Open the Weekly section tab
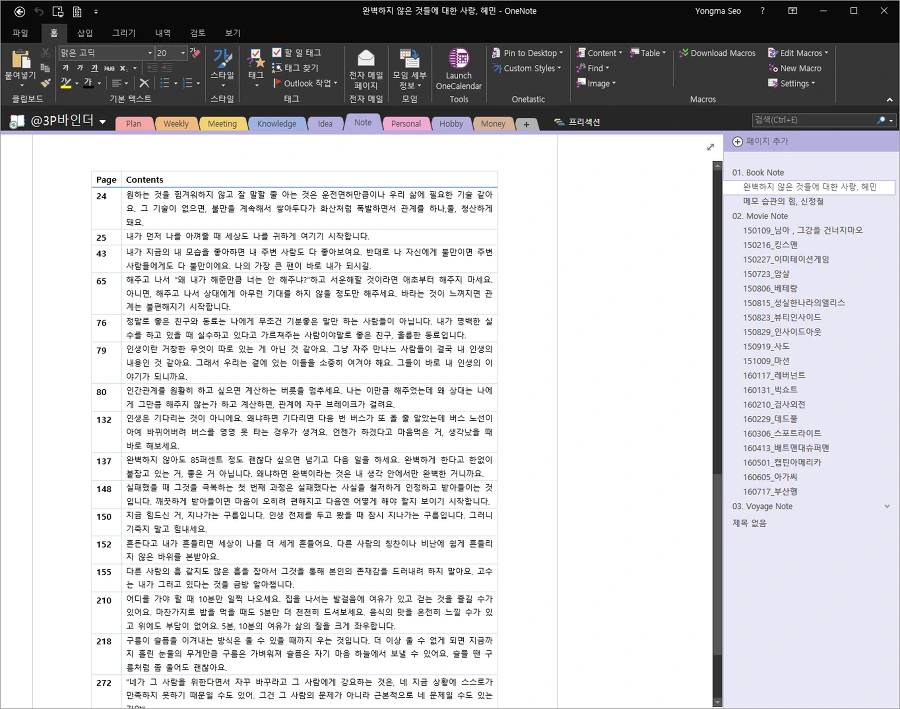Screen dimensions: 900x709 point(176,123)
